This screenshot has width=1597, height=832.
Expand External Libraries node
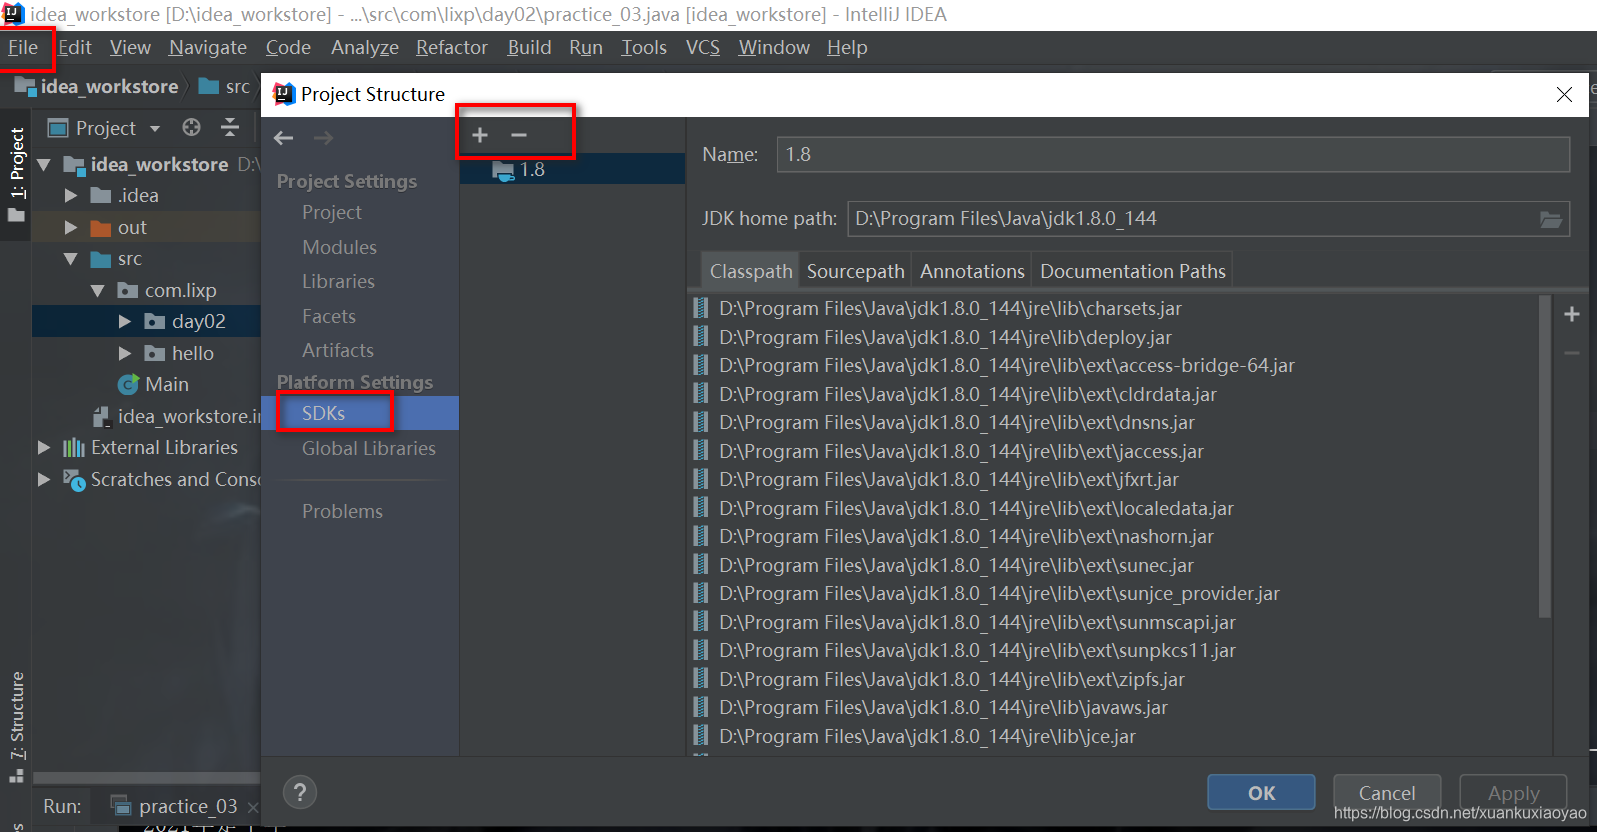[44, 447]
